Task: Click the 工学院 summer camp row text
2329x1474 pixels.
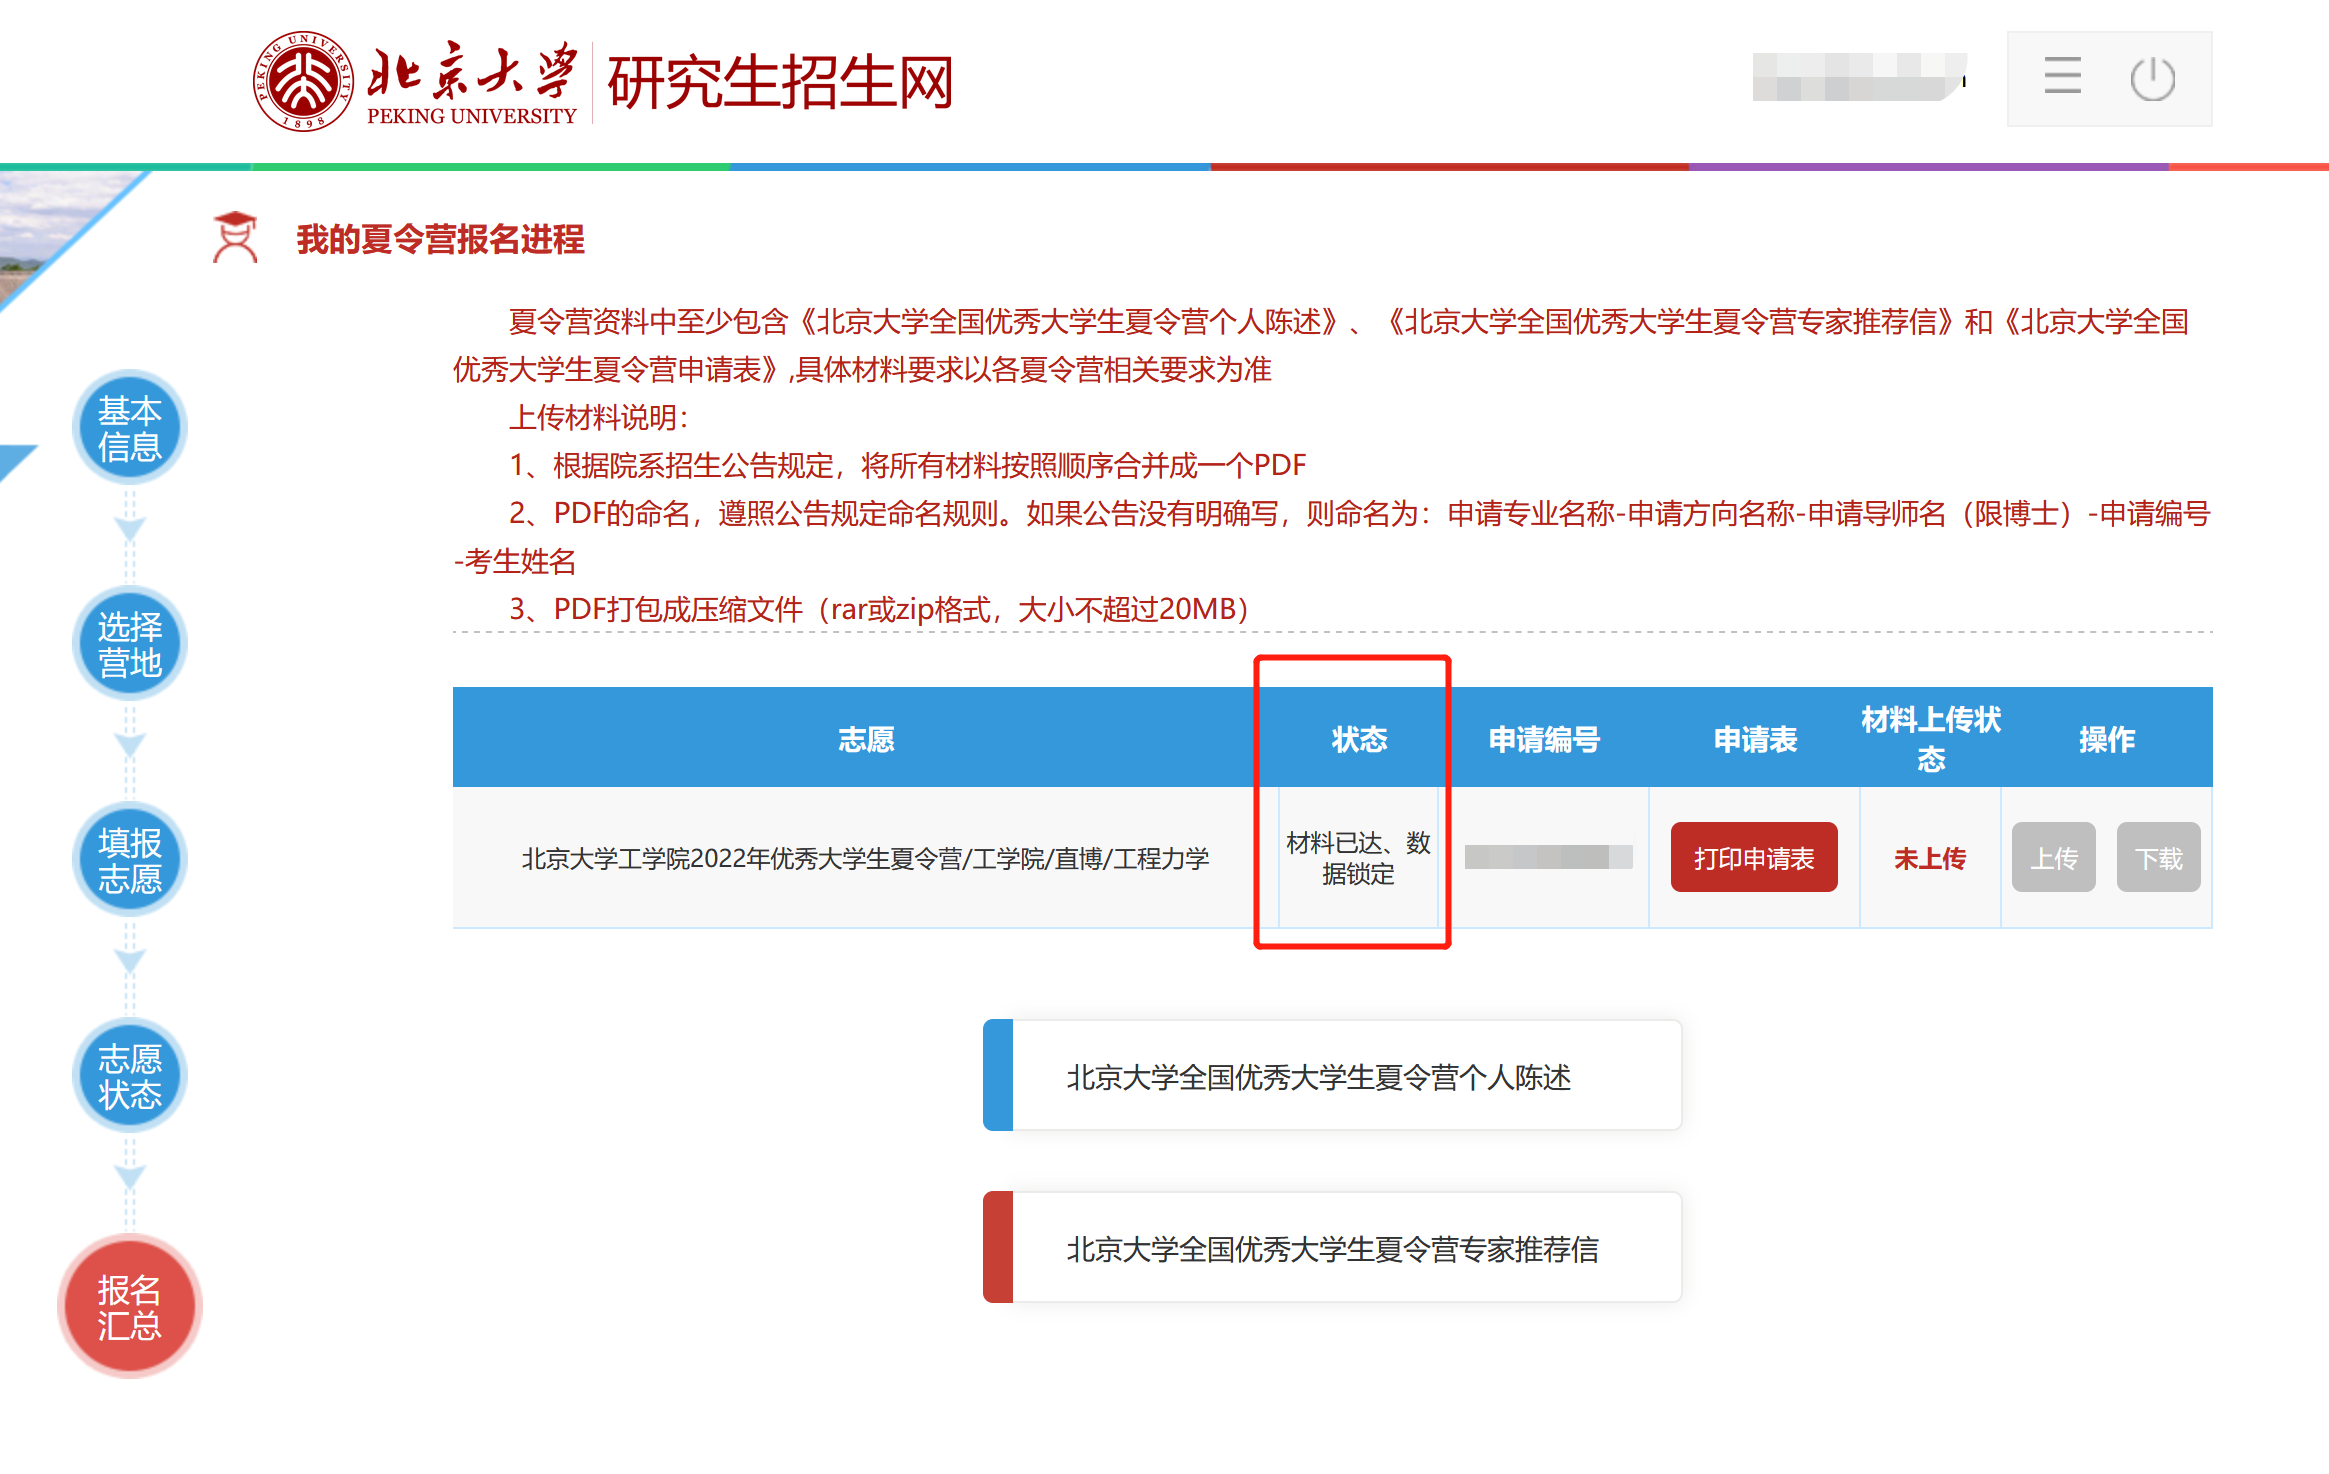Action: pos(866,858)
